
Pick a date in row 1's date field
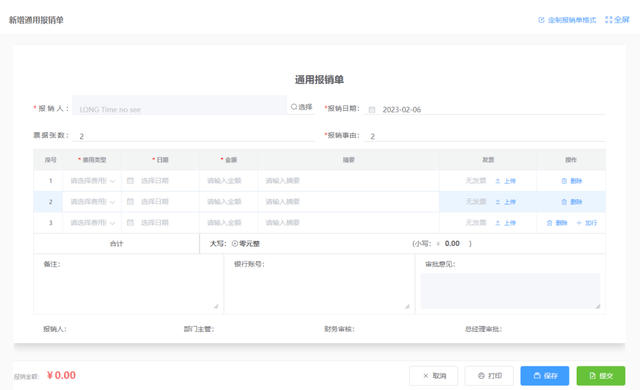pyautogui.click(x=160, y=181)
